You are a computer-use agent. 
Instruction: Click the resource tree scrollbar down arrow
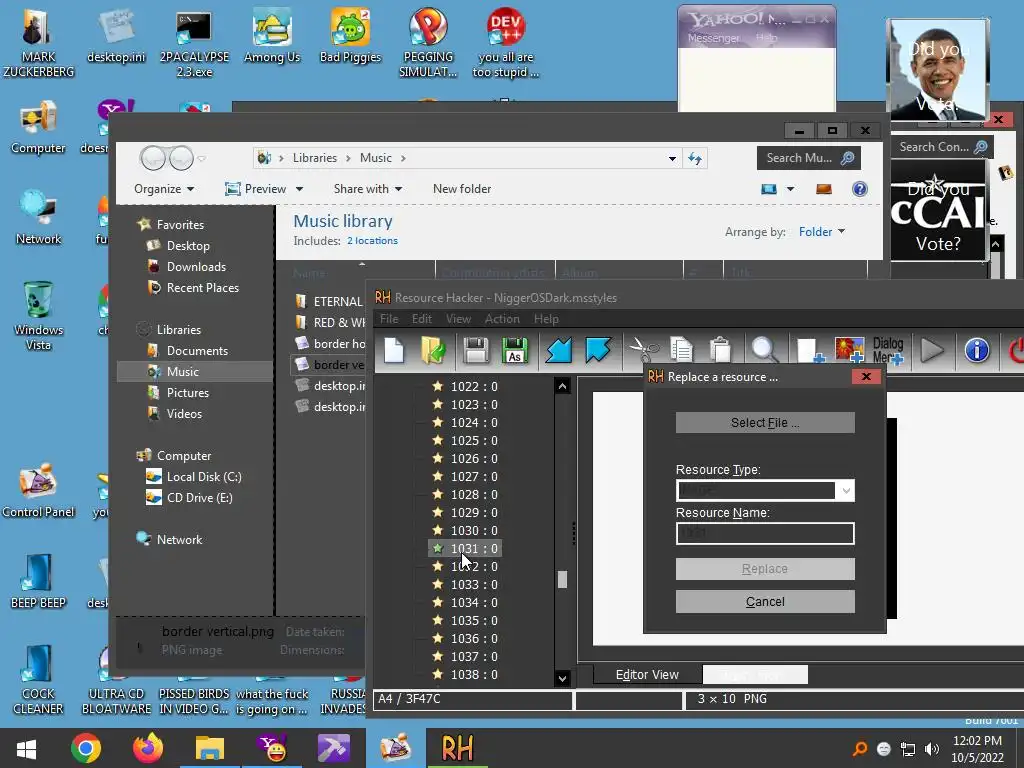(x=562, y=679)
